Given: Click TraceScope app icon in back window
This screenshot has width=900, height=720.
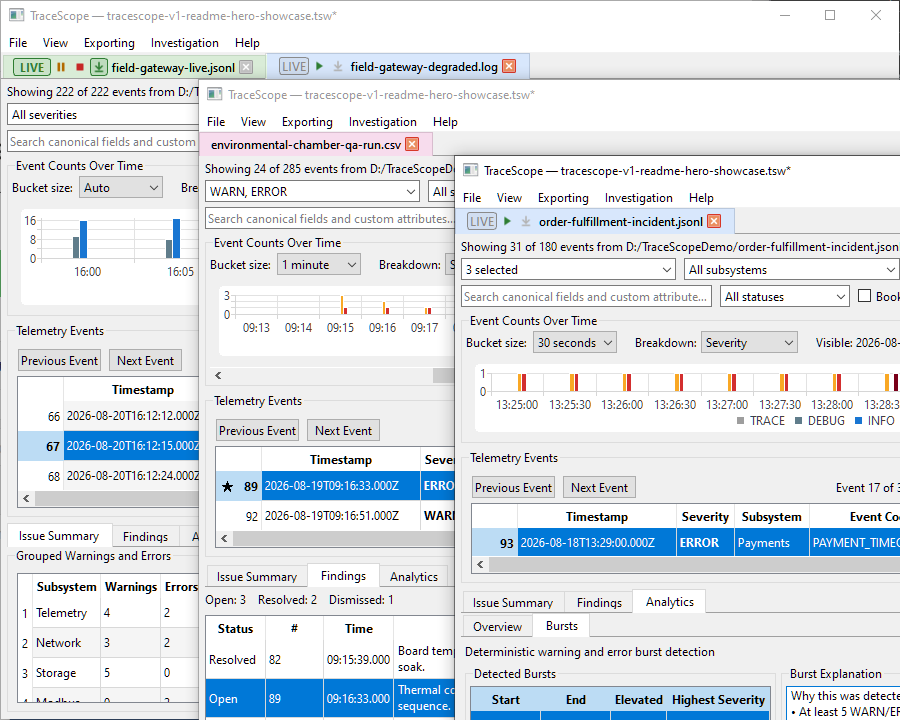Looking at the screenshot, I should coord(17,16).
